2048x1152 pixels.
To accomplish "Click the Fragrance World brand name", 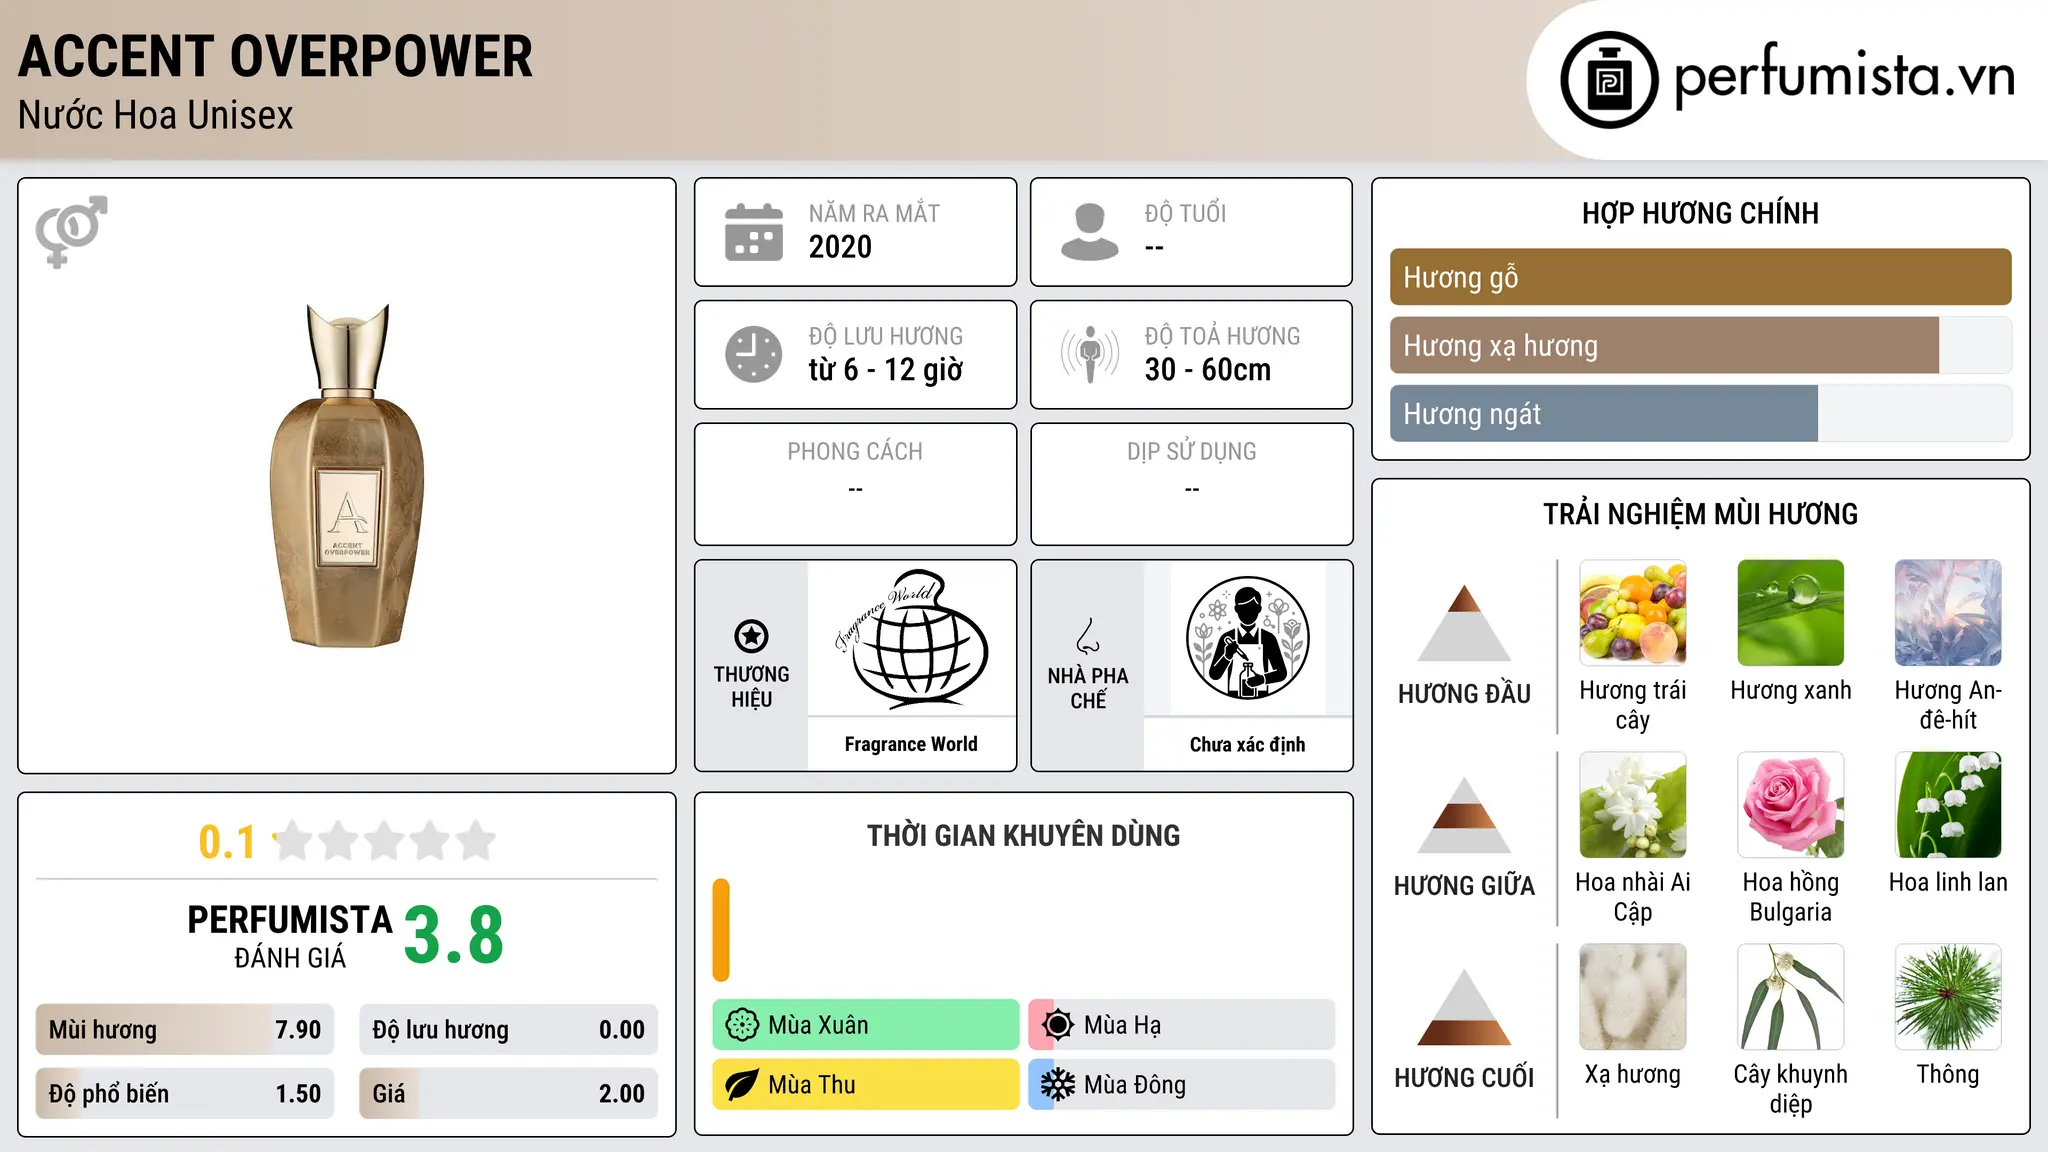I will pyautogui.click(x=911, y=744).
